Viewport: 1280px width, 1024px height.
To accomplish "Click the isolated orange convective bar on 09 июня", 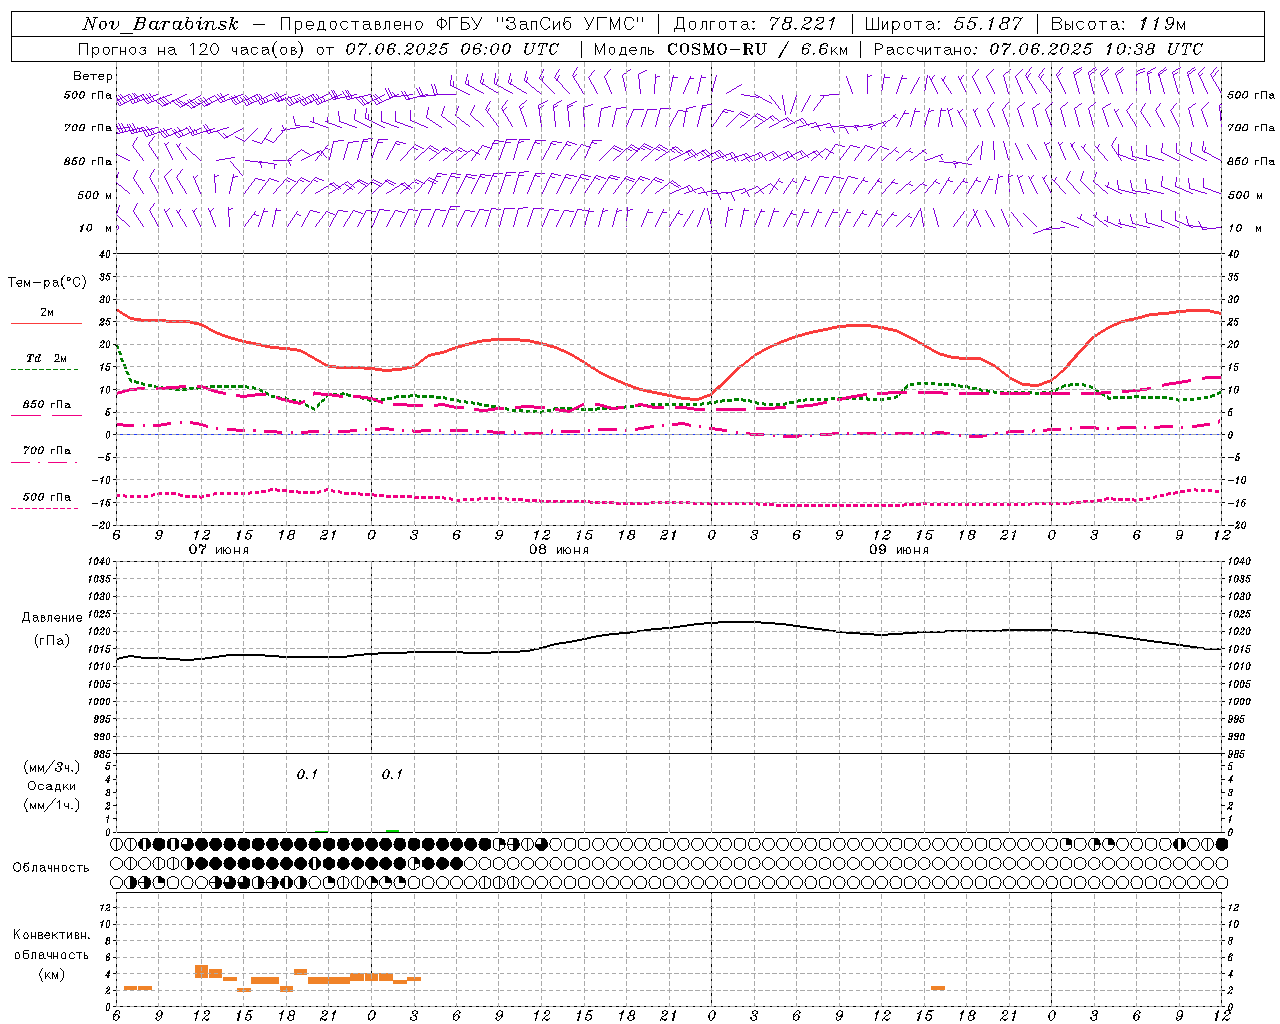I will pos(937,988).
